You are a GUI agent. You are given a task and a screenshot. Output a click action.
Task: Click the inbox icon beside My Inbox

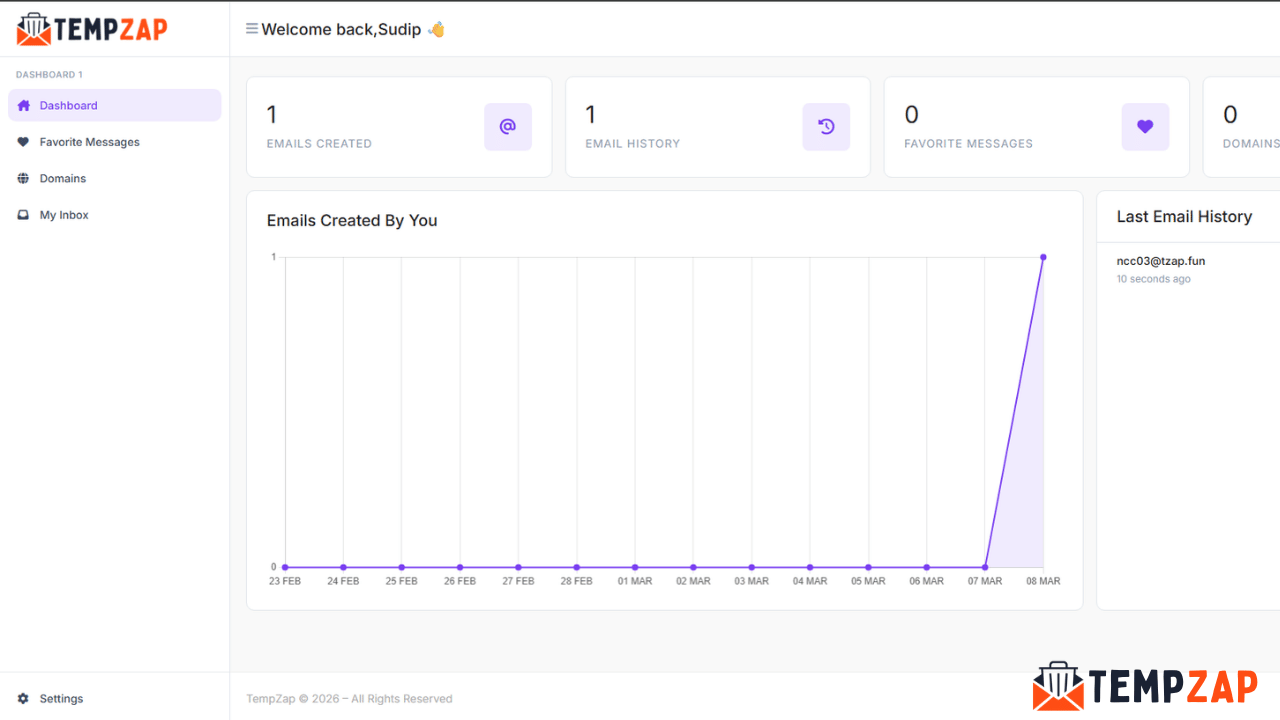pyautogui.click(x=23, y=214)
